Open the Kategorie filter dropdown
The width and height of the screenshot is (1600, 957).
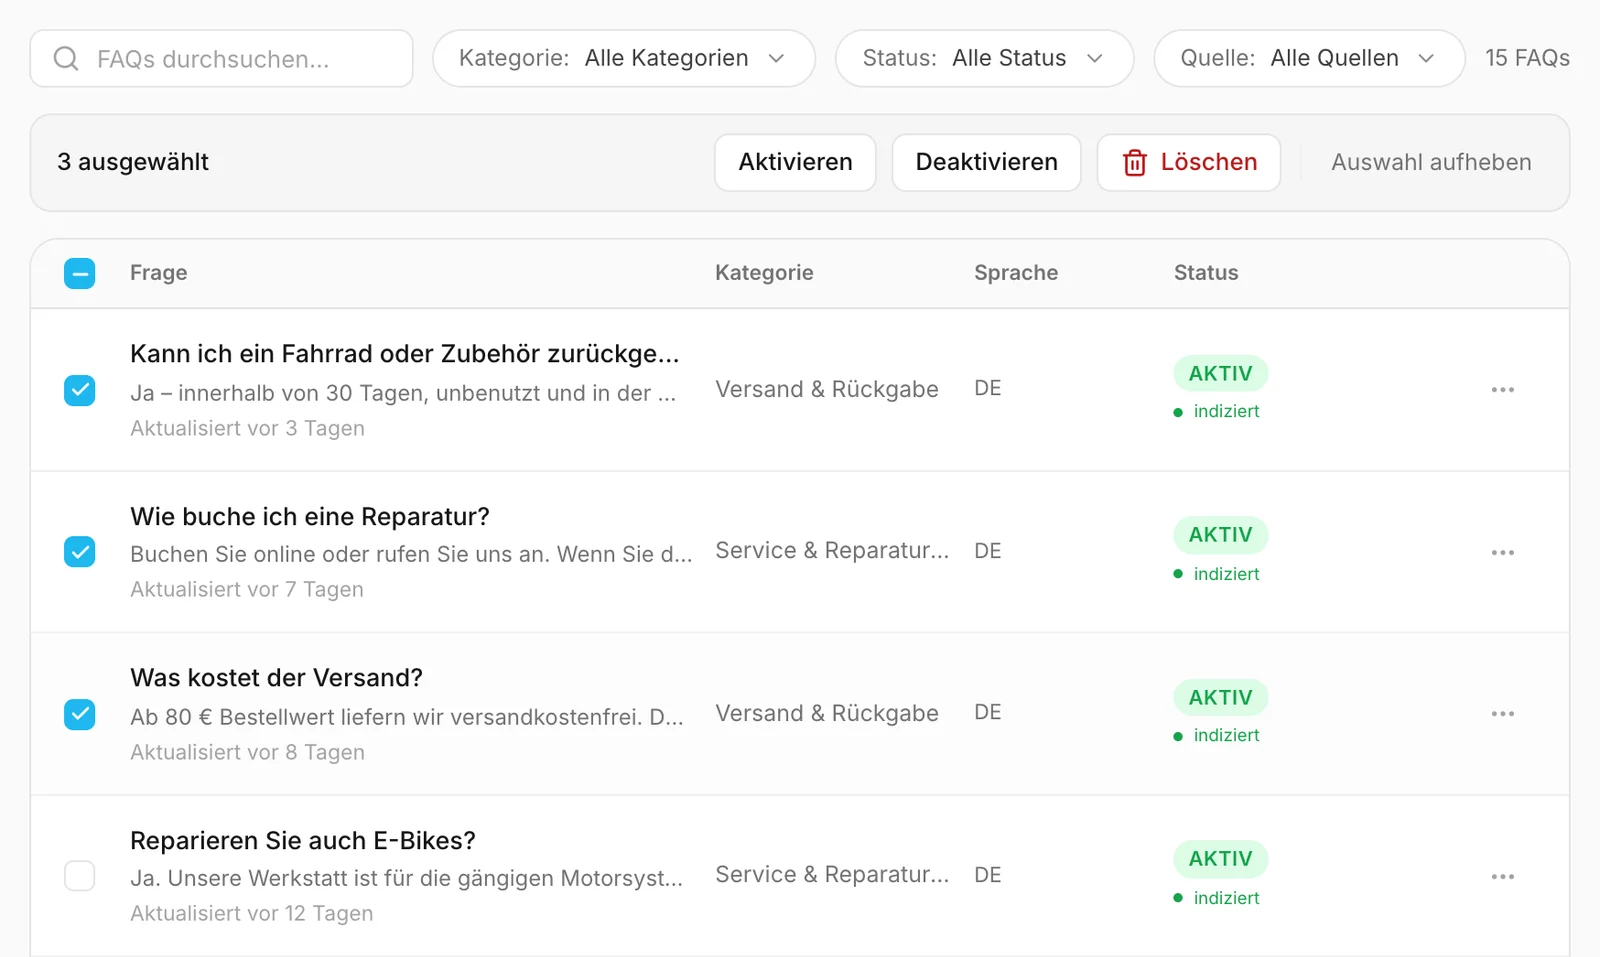tap(624, 58)
